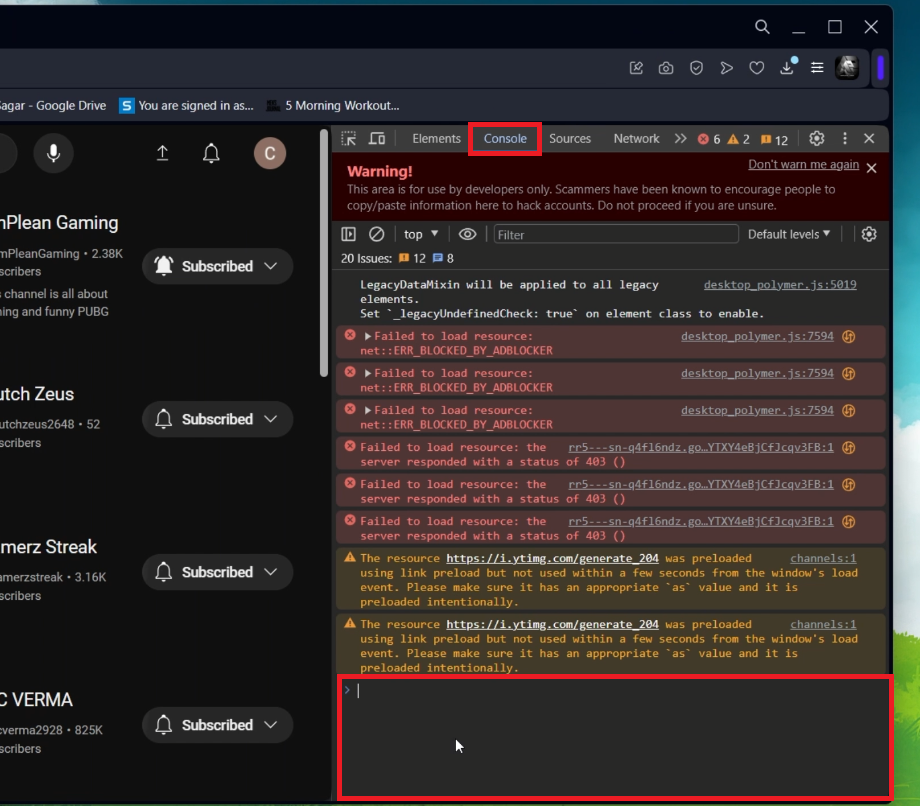Open the browser downloads icon
Screen dimensions: 920x806
[788, 68]
